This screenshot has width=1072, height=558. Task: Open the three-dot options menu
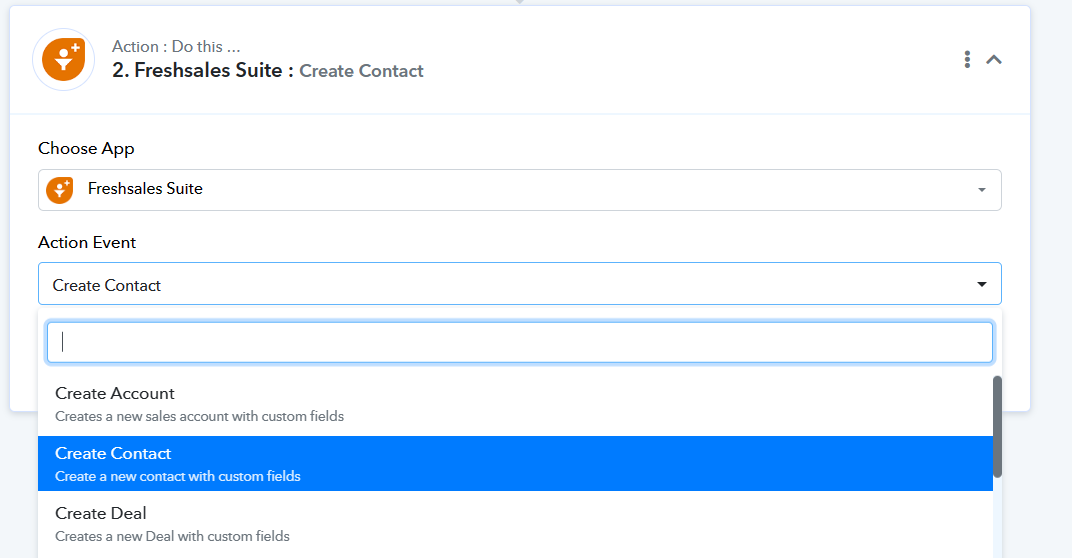967,59
